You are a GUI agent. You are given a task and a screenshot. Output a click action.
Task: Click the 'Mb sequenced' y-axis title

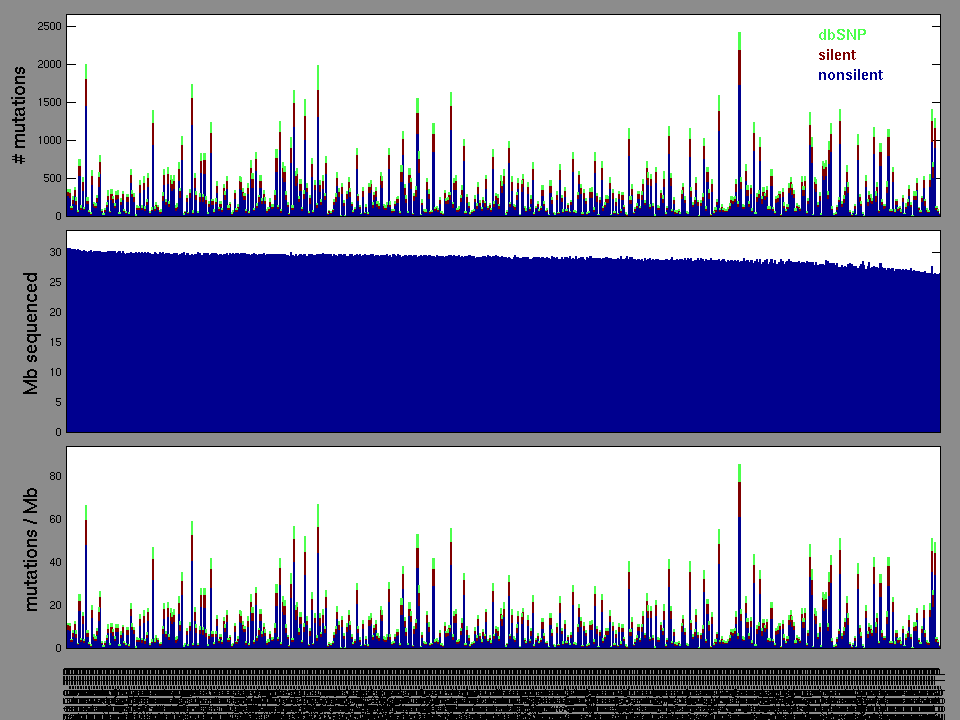pyautogui.click(x=31, y=332)
